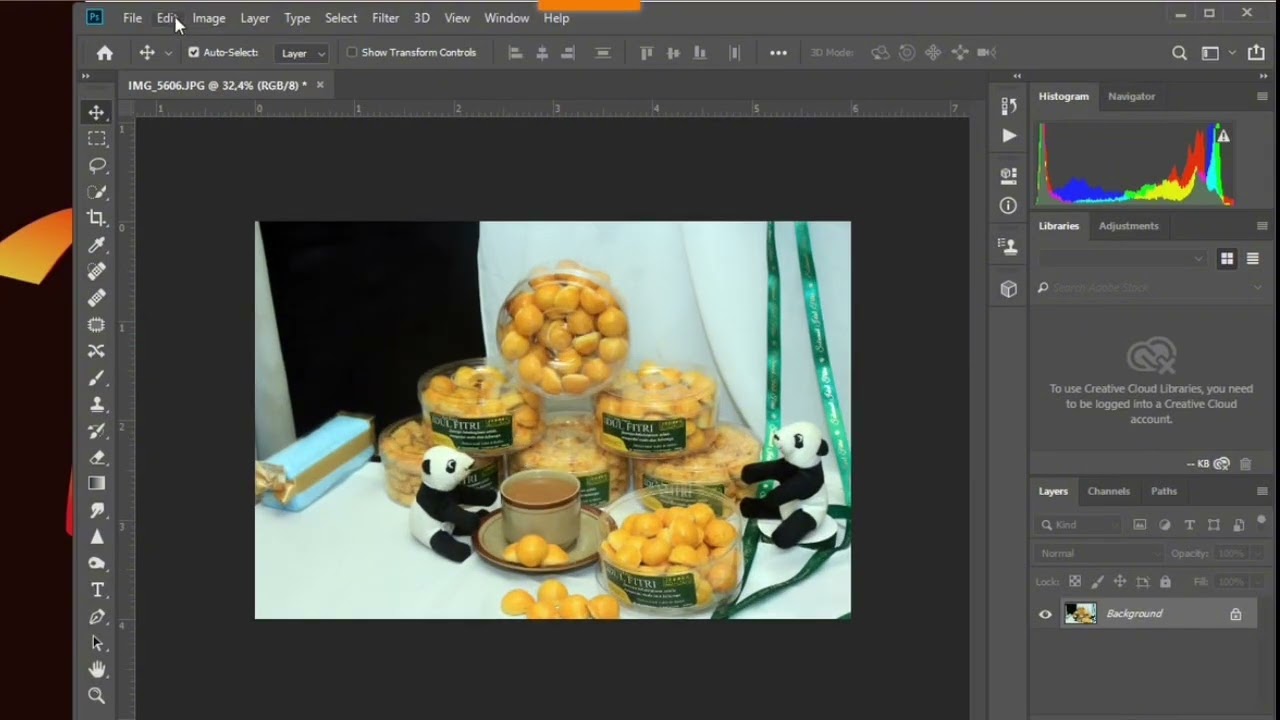Select the Move tool in toolbar

(x=97, y=112)
